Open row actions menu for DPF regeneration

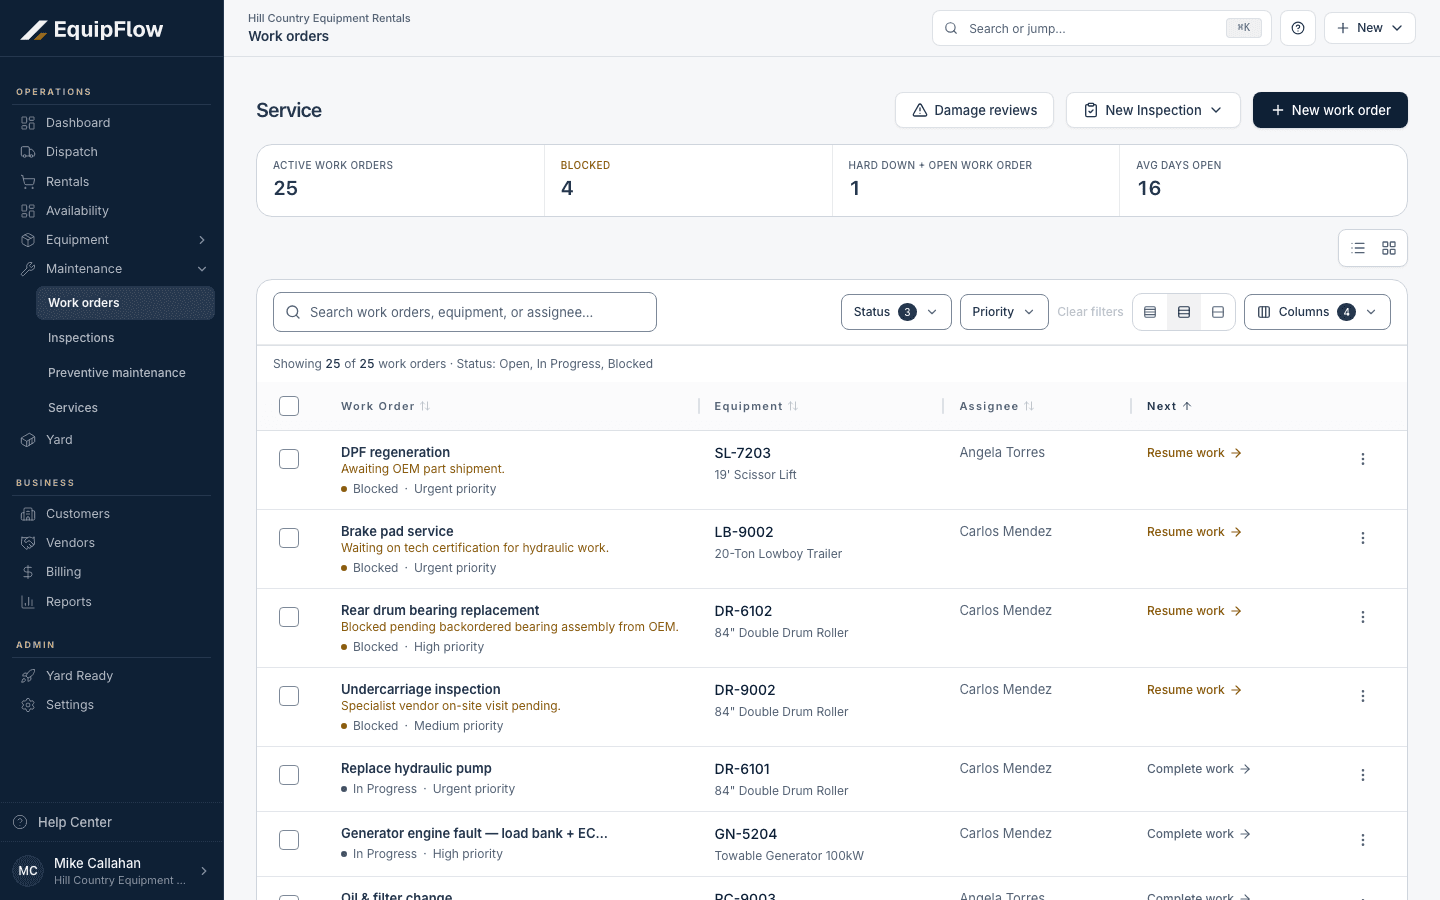(x=1363, y=459)
